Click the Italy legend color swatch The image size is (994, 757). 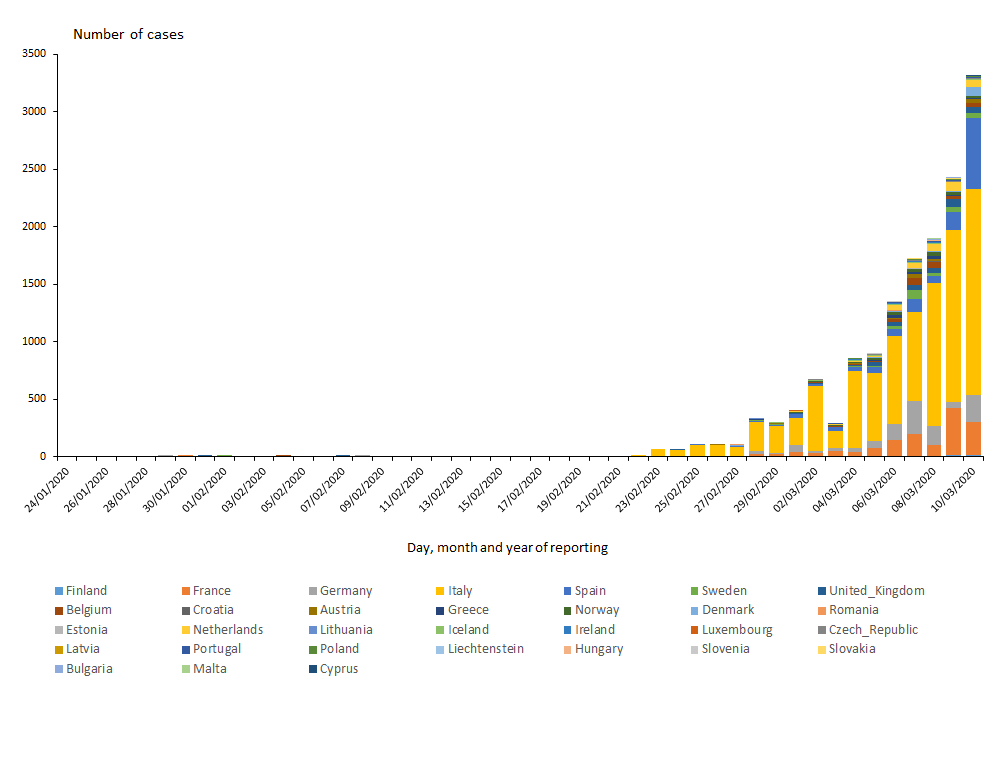click(440, 591)
